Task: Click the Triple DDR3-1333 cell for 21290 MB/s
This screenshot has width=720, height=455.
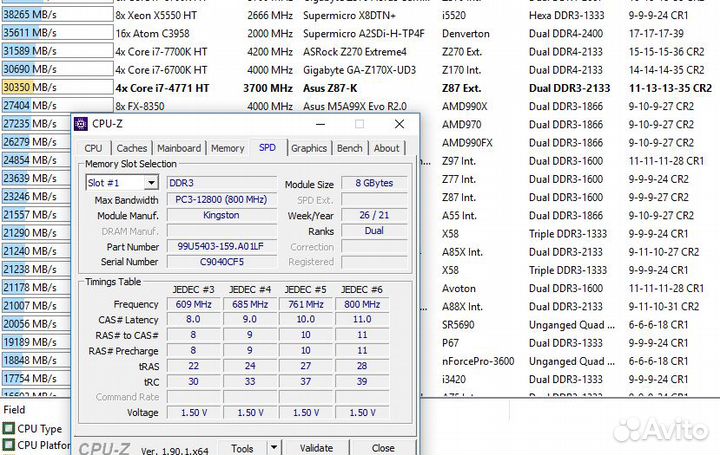Action: (568, 234)
